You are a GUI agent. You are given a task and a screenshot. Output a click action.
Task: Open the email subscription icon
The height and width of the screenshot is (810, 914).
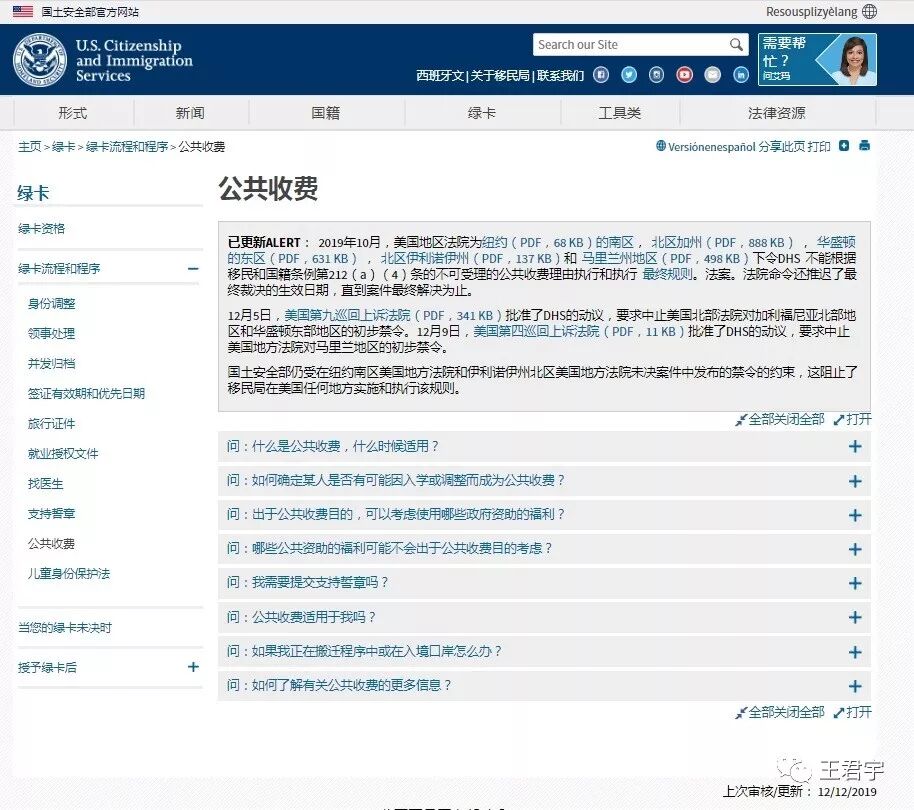[712, 75]
